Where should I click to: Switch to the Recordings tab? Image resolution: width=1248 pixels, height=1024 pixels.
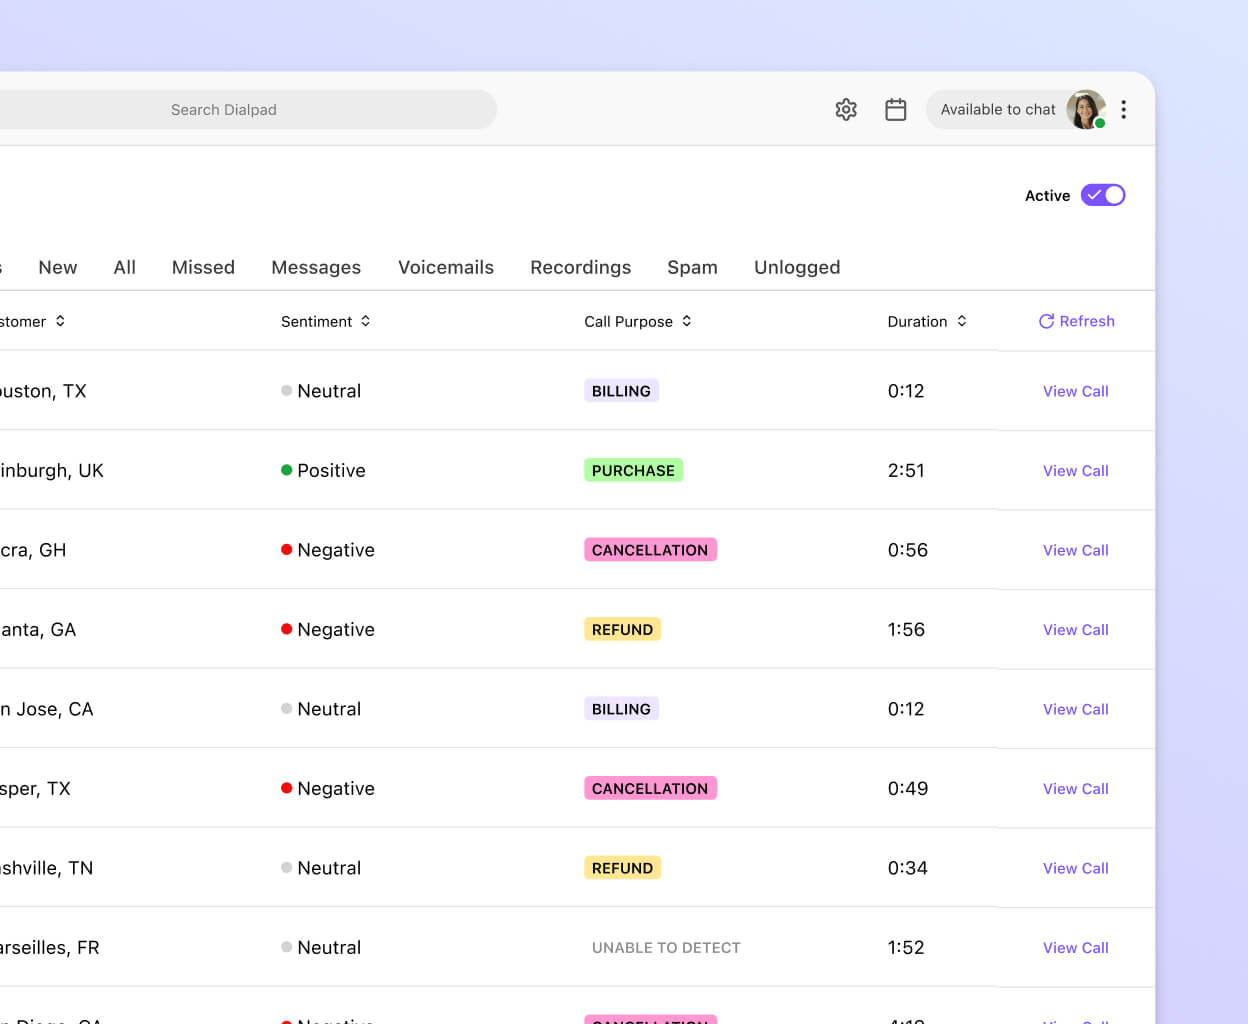point(580,267)
